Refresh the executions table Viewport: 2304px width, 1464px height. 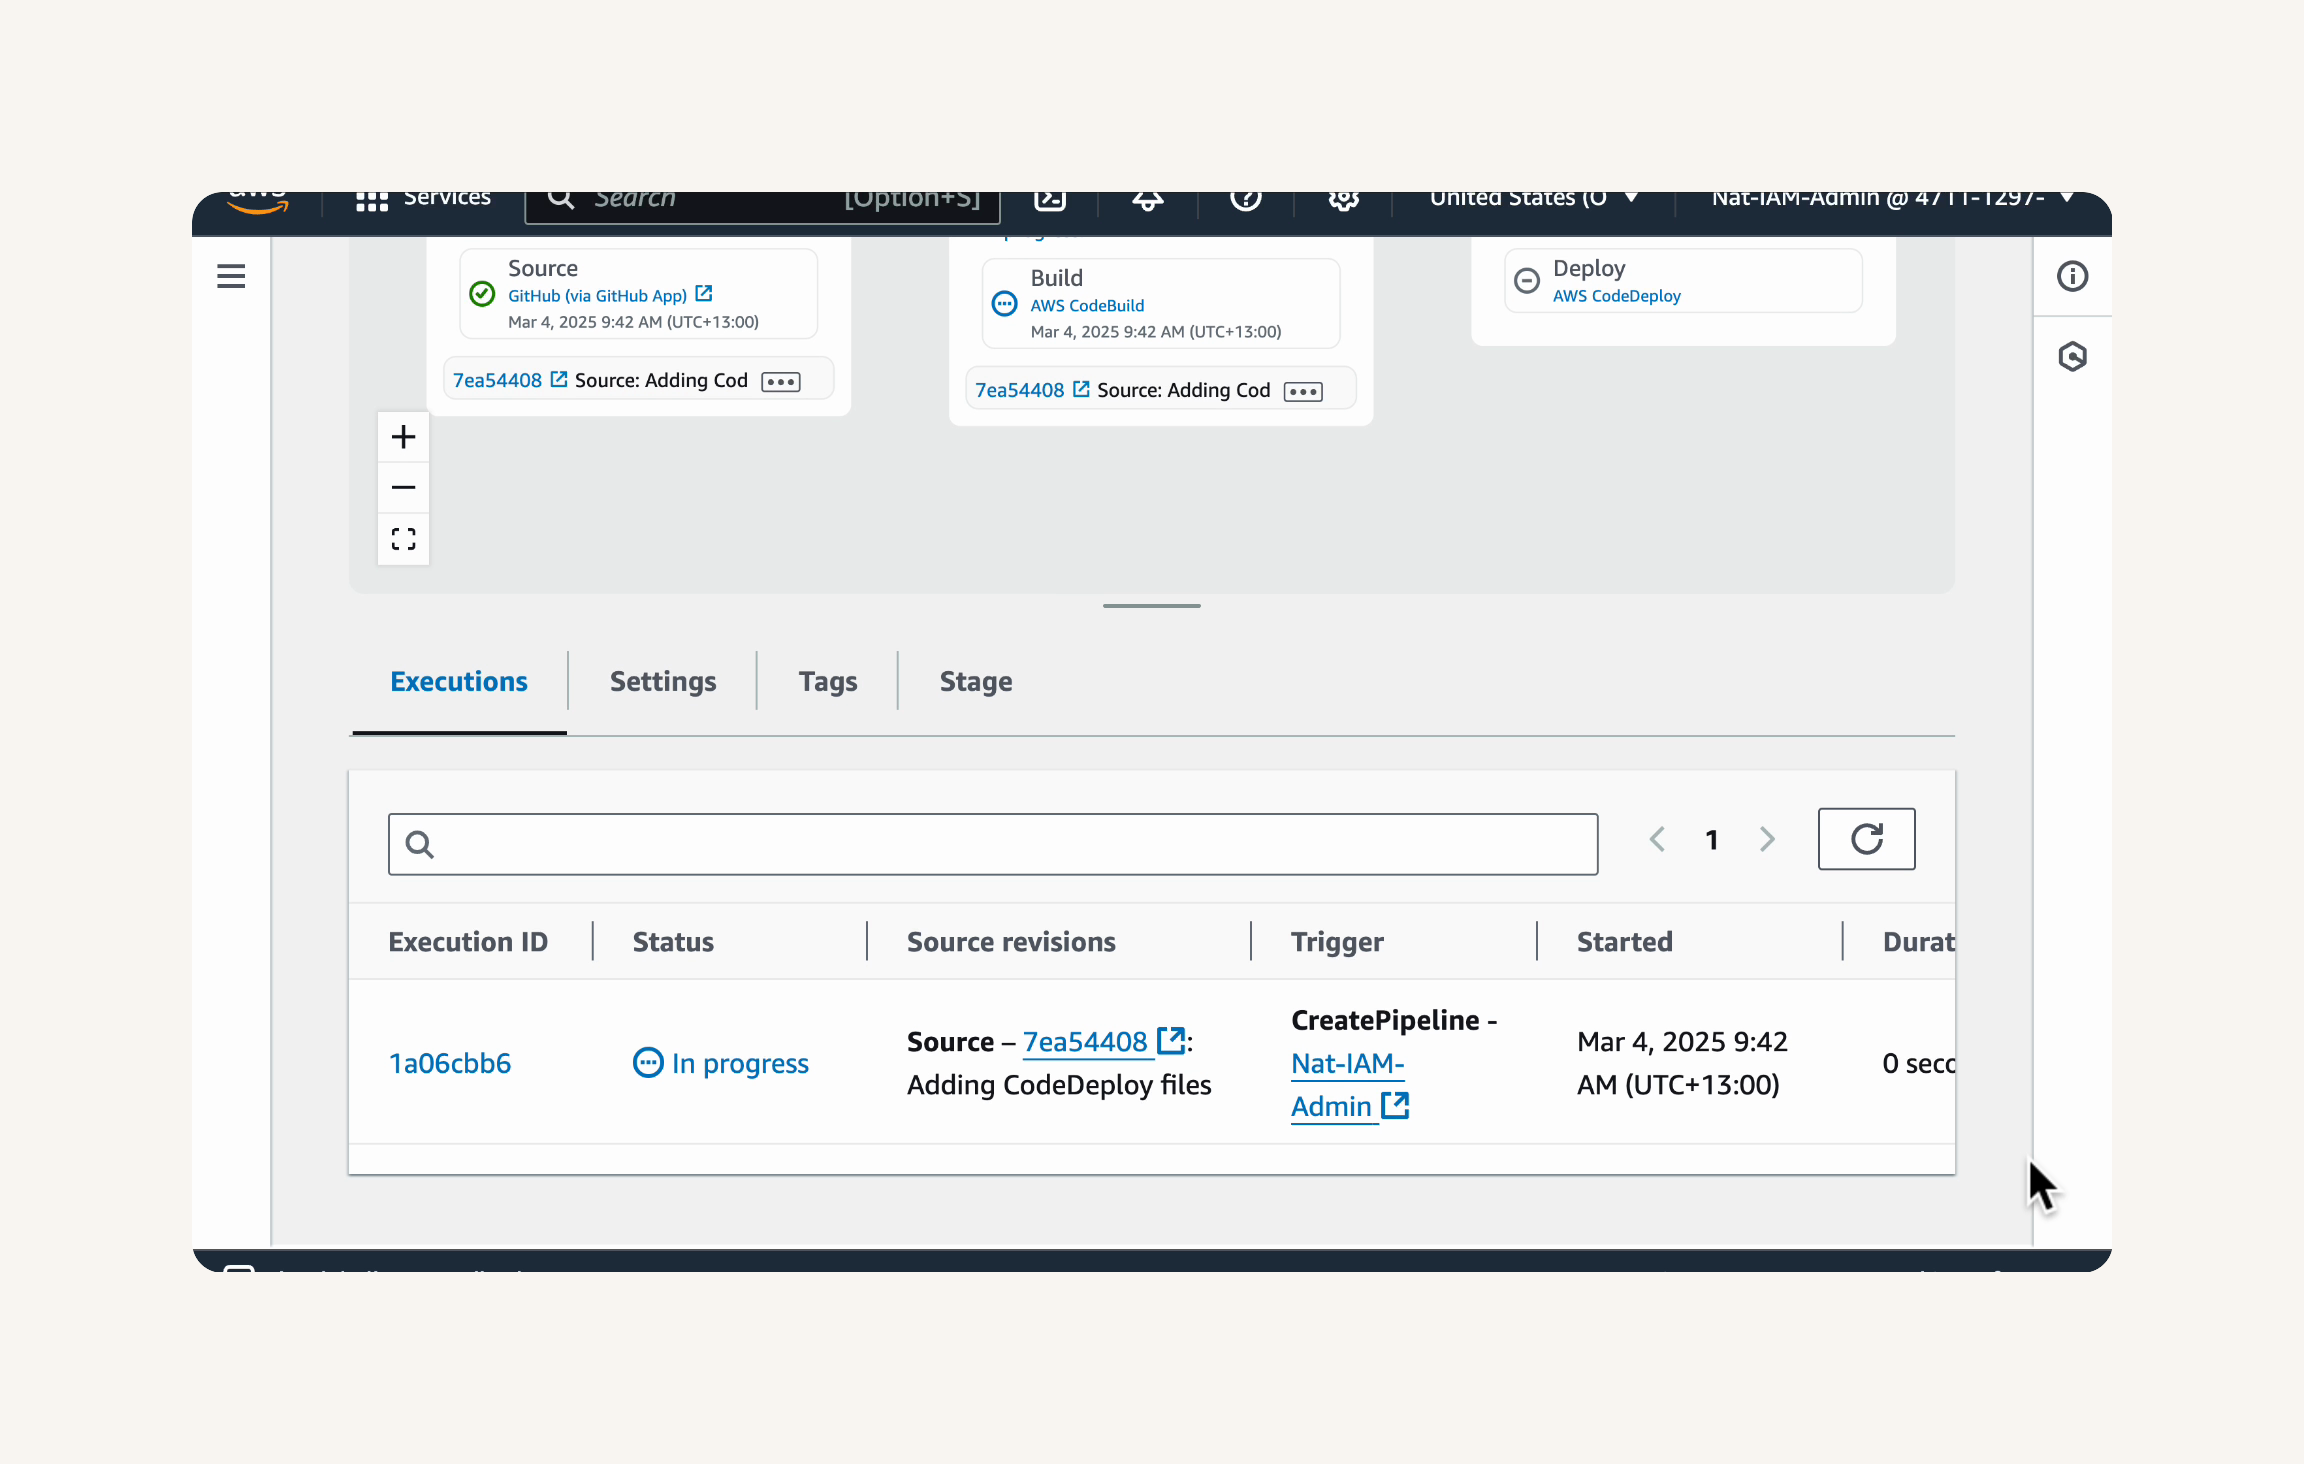point(1866,839)
